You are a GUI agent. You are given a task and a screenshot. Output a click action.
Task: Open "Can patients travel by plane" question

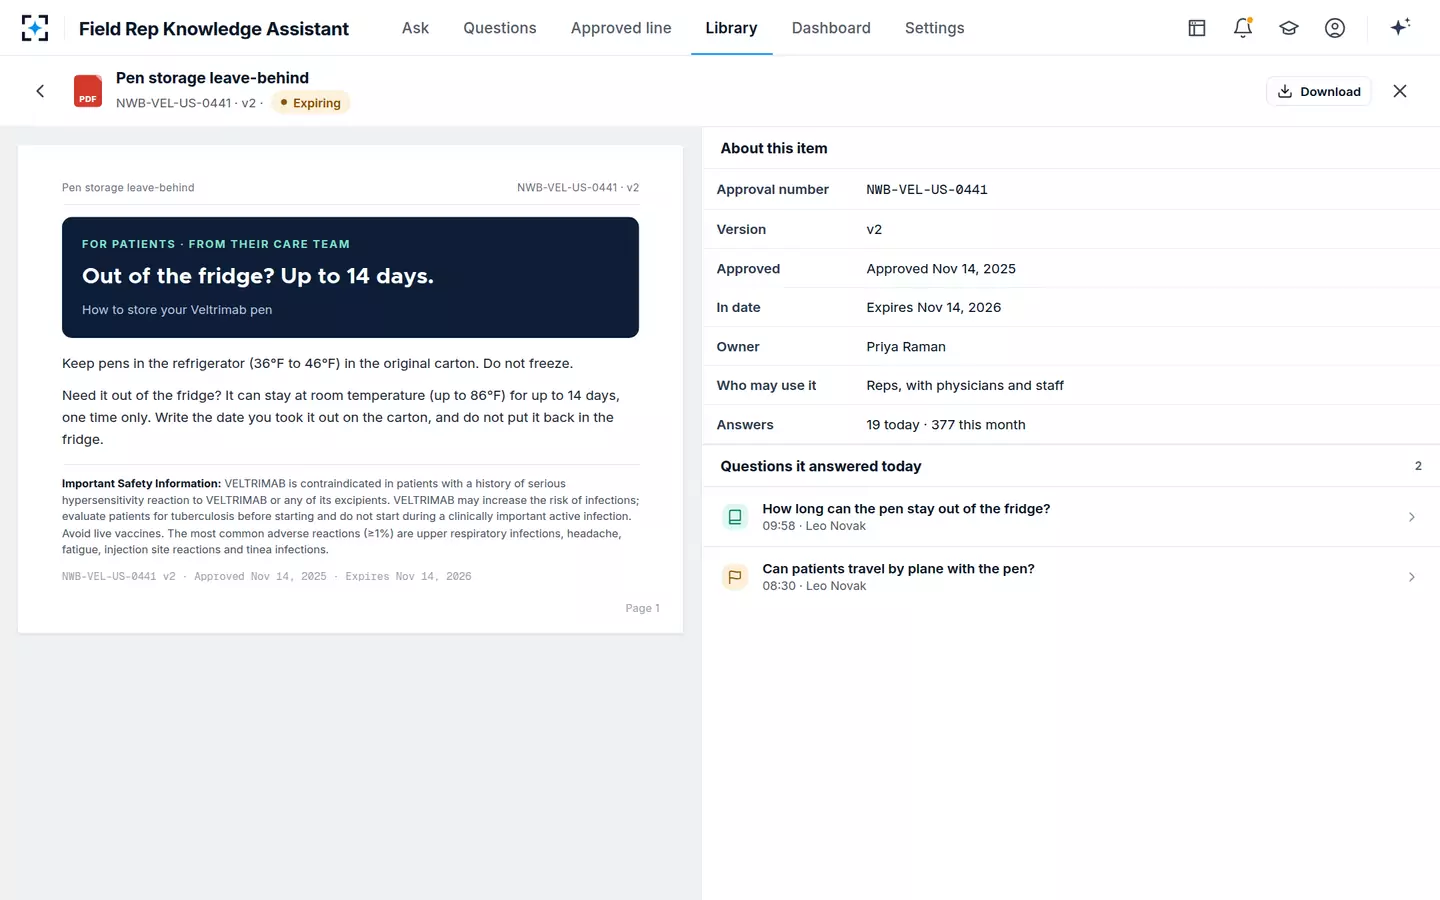1071,577
